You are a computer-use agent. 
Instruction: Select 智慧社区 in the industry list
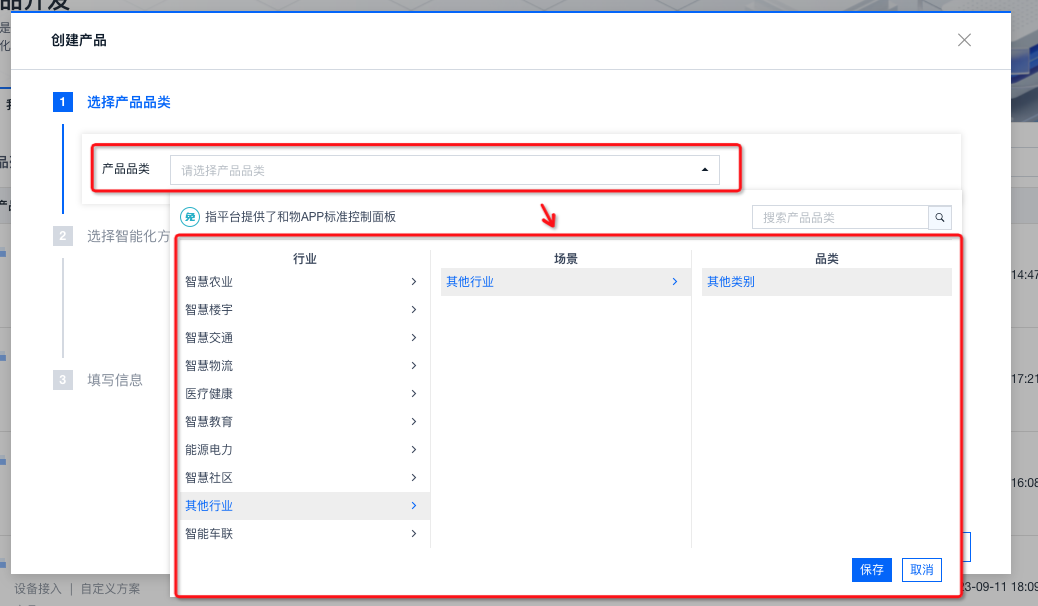pos(209,478)
